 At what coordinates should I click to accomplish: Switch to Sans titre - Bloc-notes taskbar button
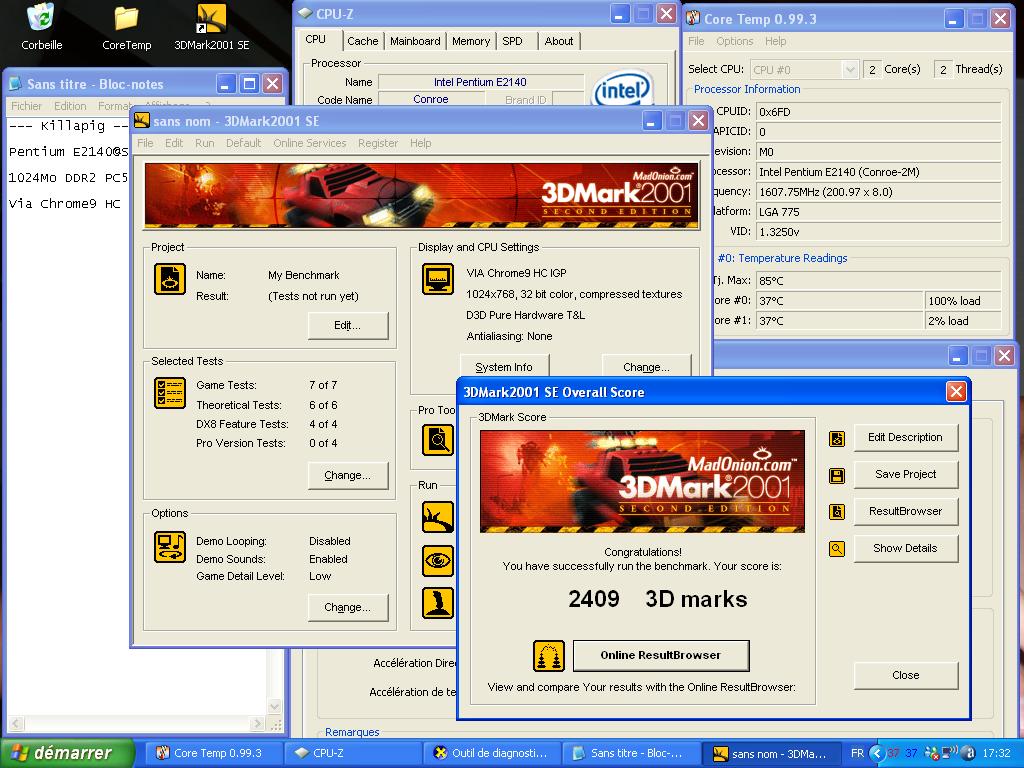[632, 753]
